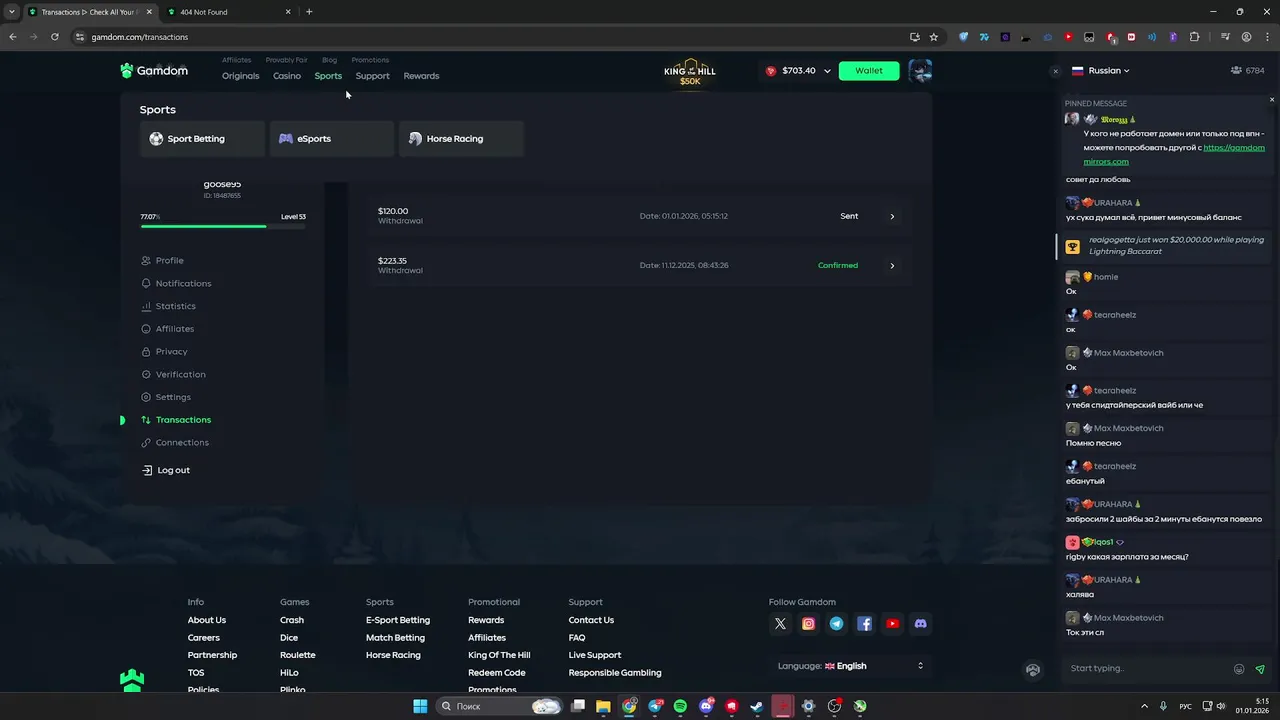Open Responsible Gambling footer link
Viewport: 1280px width, 720px height.
pos(615,673)
